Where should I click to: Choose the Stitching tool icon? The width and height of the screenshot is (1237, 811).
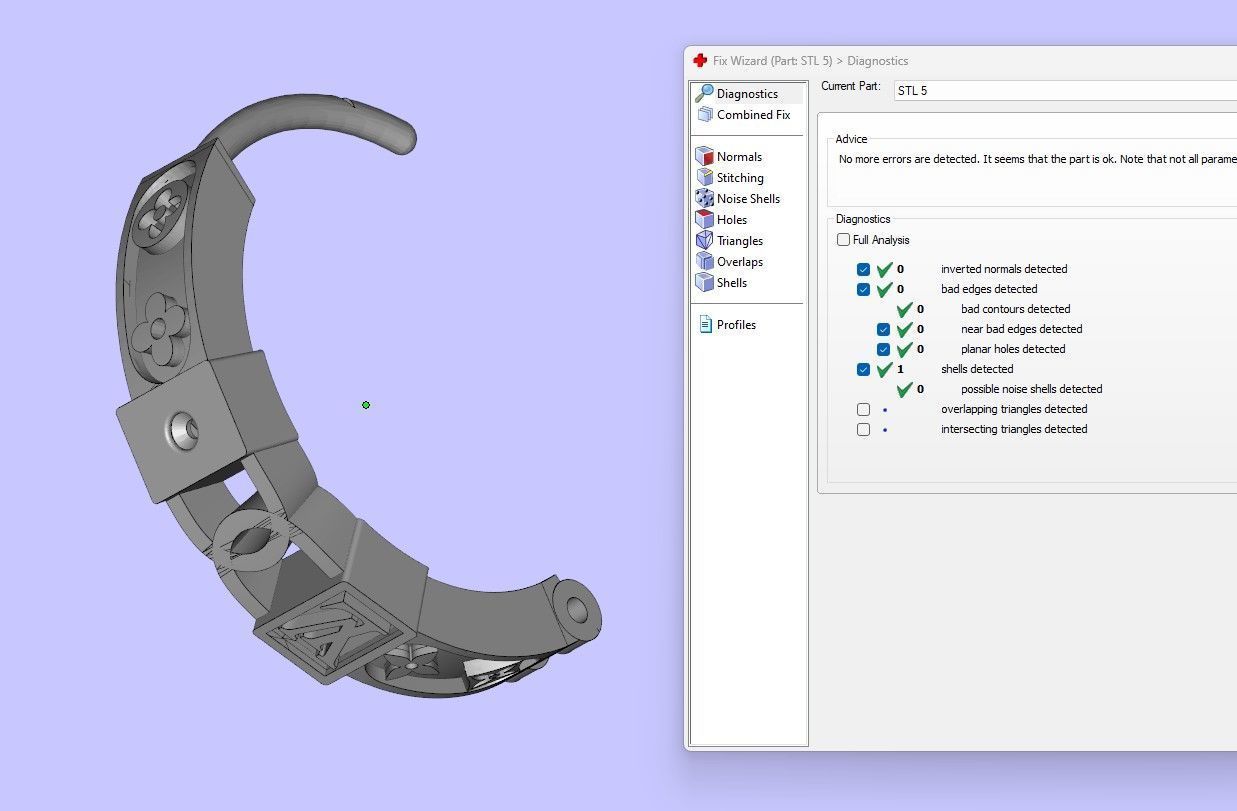[704, 177]
